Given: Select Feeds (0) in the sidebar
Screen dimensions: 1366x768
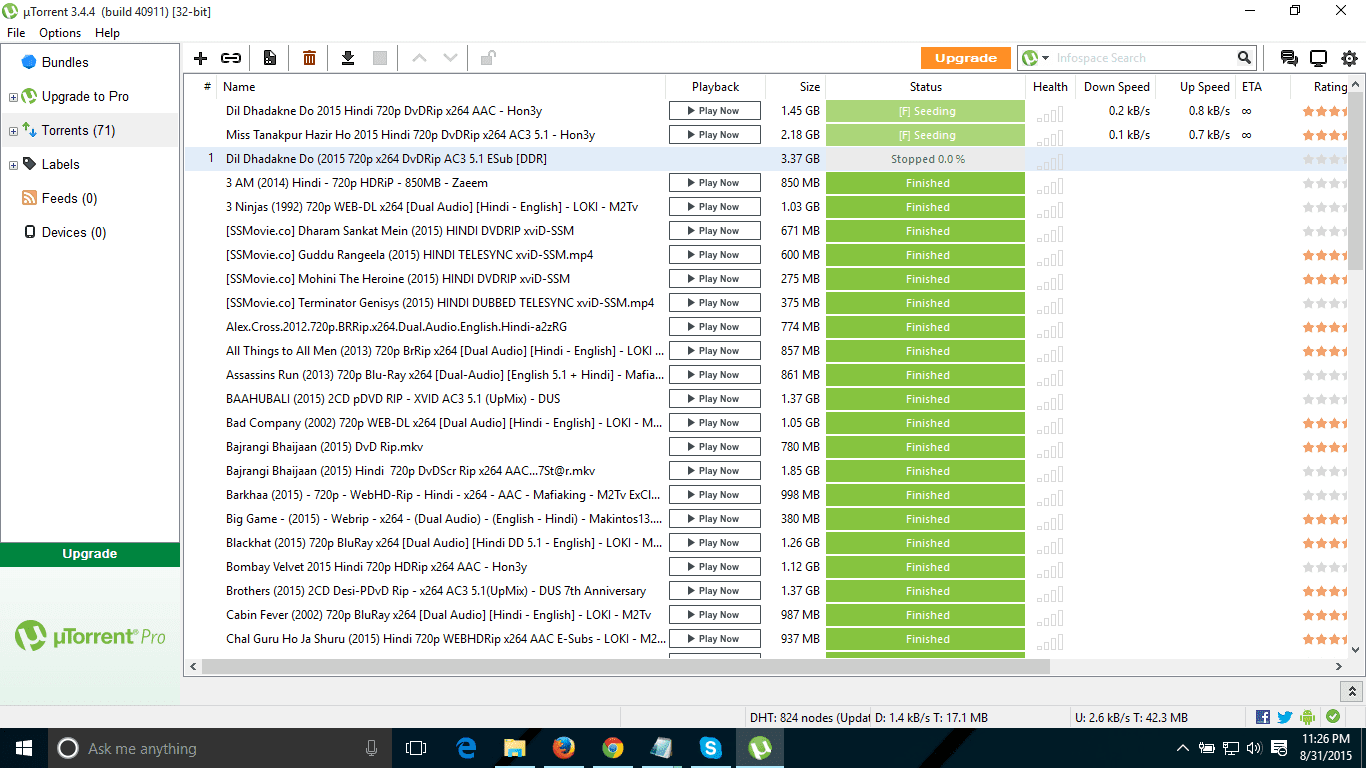Looking at the screenshot, I should pyautogui.click(x=69, y=198).
